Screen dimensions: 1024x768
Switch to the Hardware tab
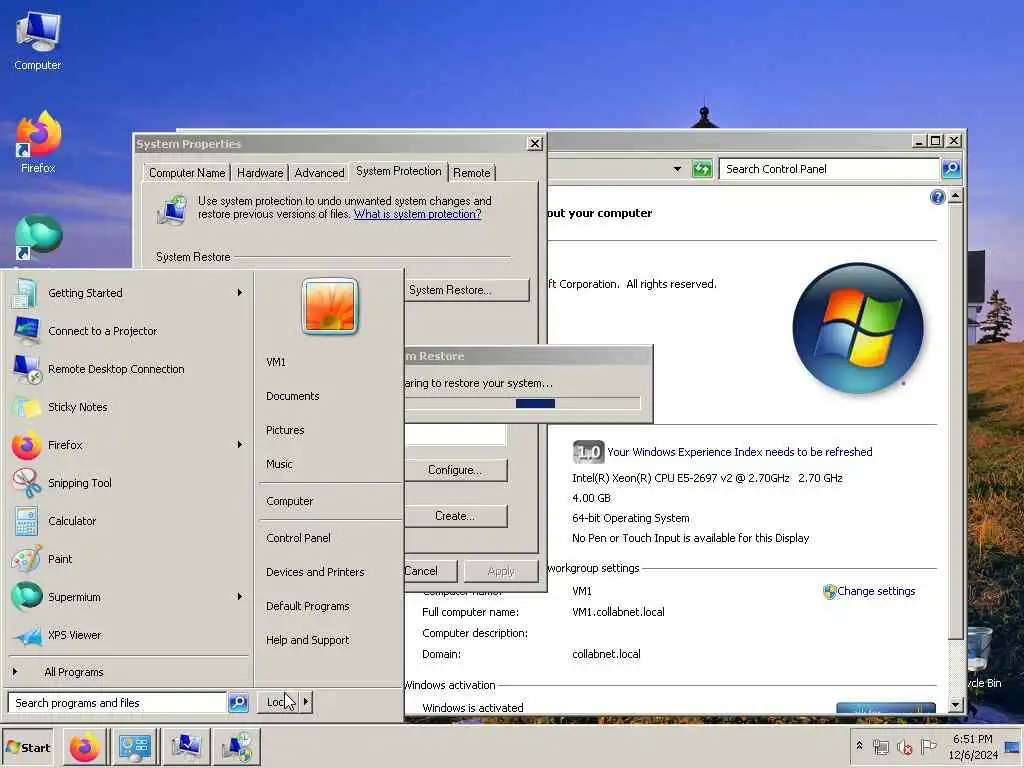(260, 172)
